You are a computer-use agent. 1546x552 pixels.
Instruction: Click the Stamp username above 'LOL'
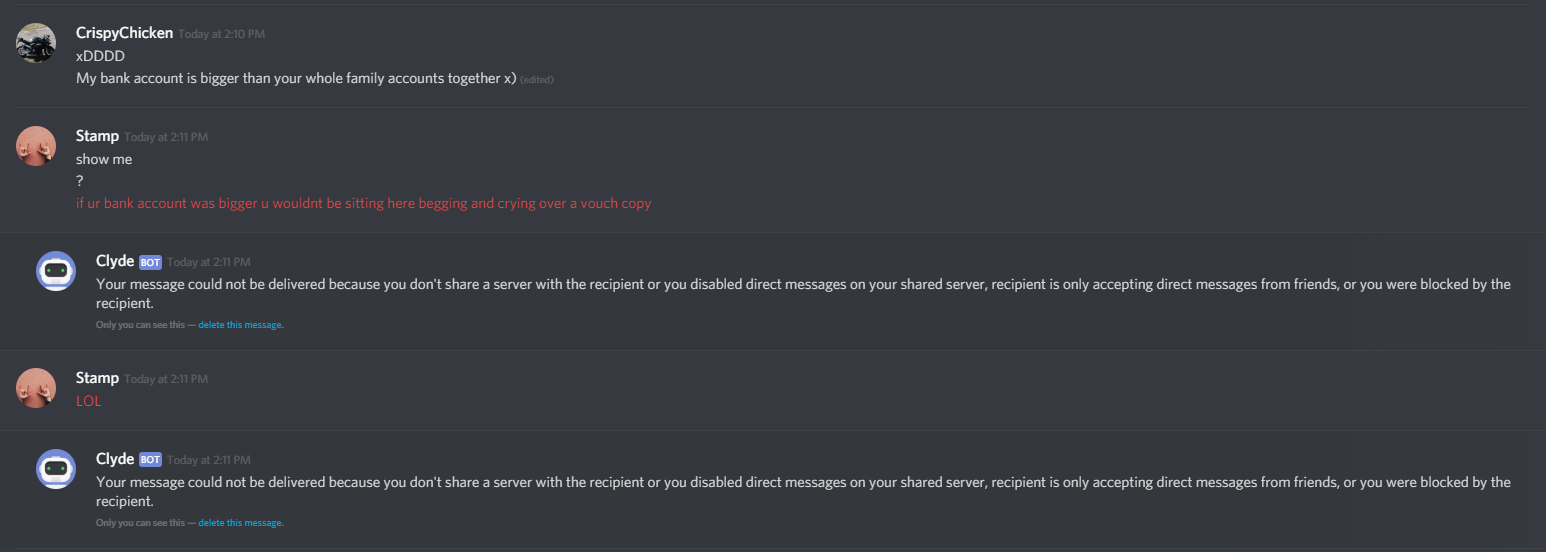pyautogui.click(x=97, y=378)
